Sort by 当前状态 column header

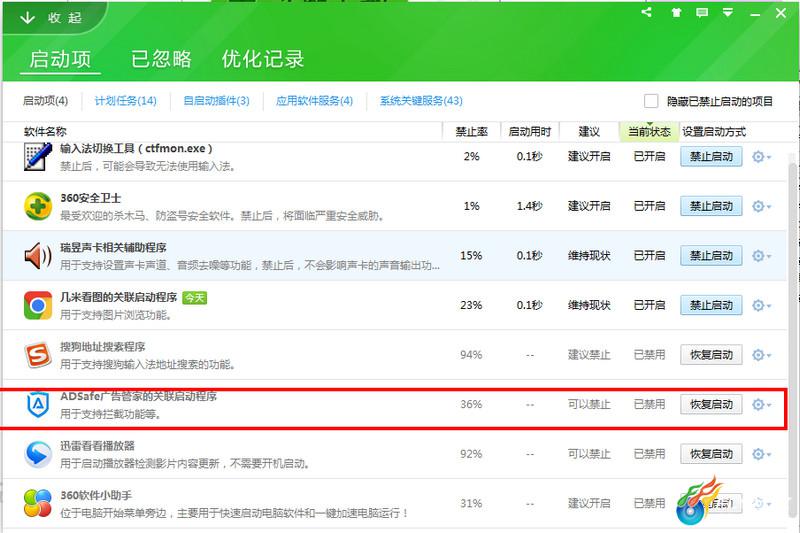(x=649, y=132)
